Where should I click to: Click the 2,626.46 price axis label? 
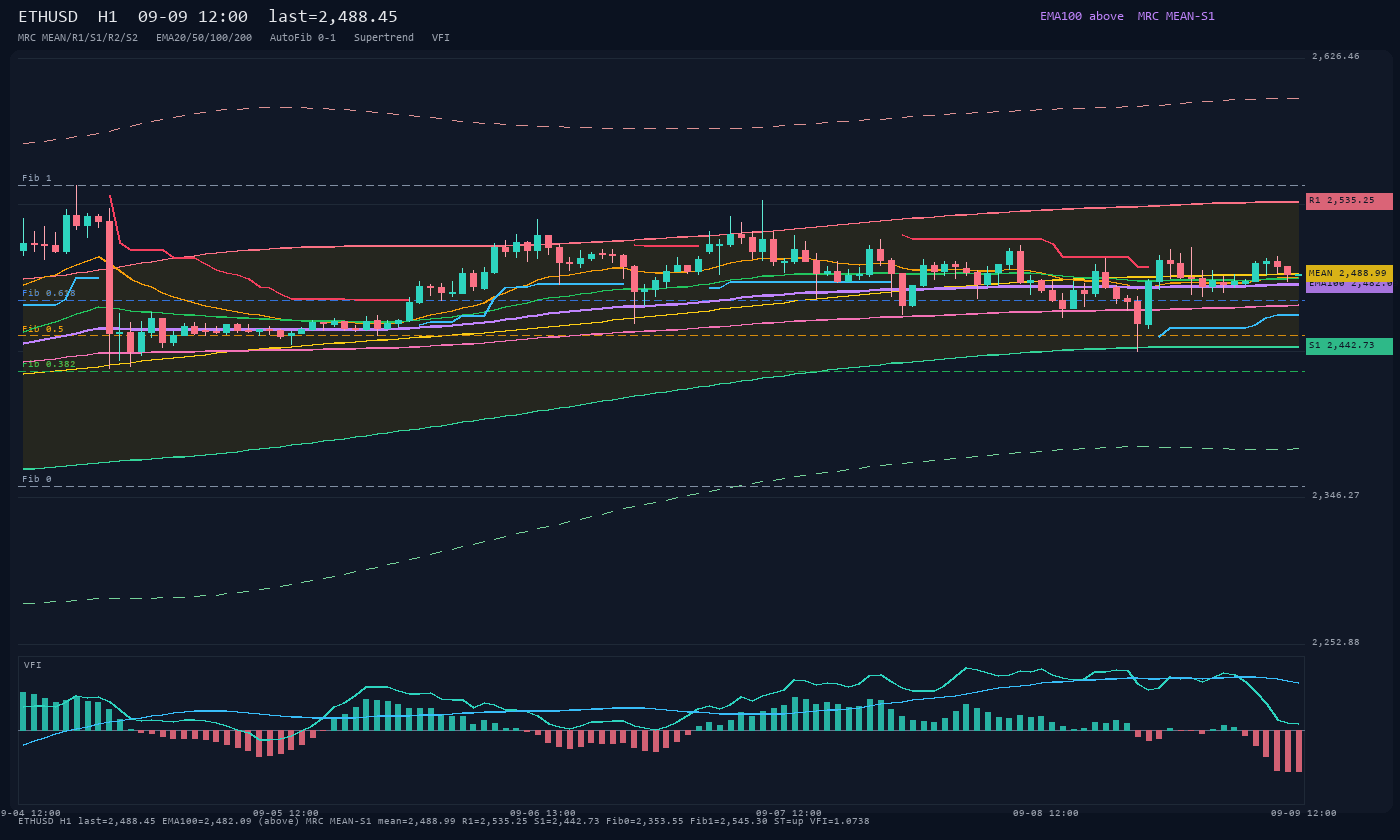coord(1336,57)
